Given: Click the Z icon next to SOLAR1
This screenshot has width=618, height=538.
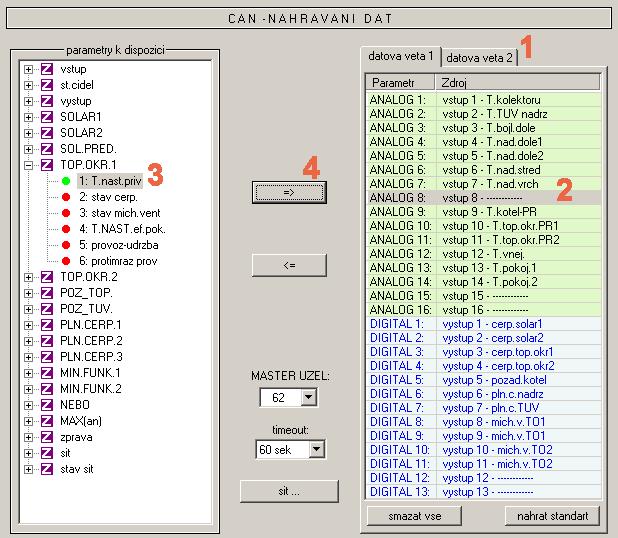Looking at the screenshot, I should pos(47,117).
